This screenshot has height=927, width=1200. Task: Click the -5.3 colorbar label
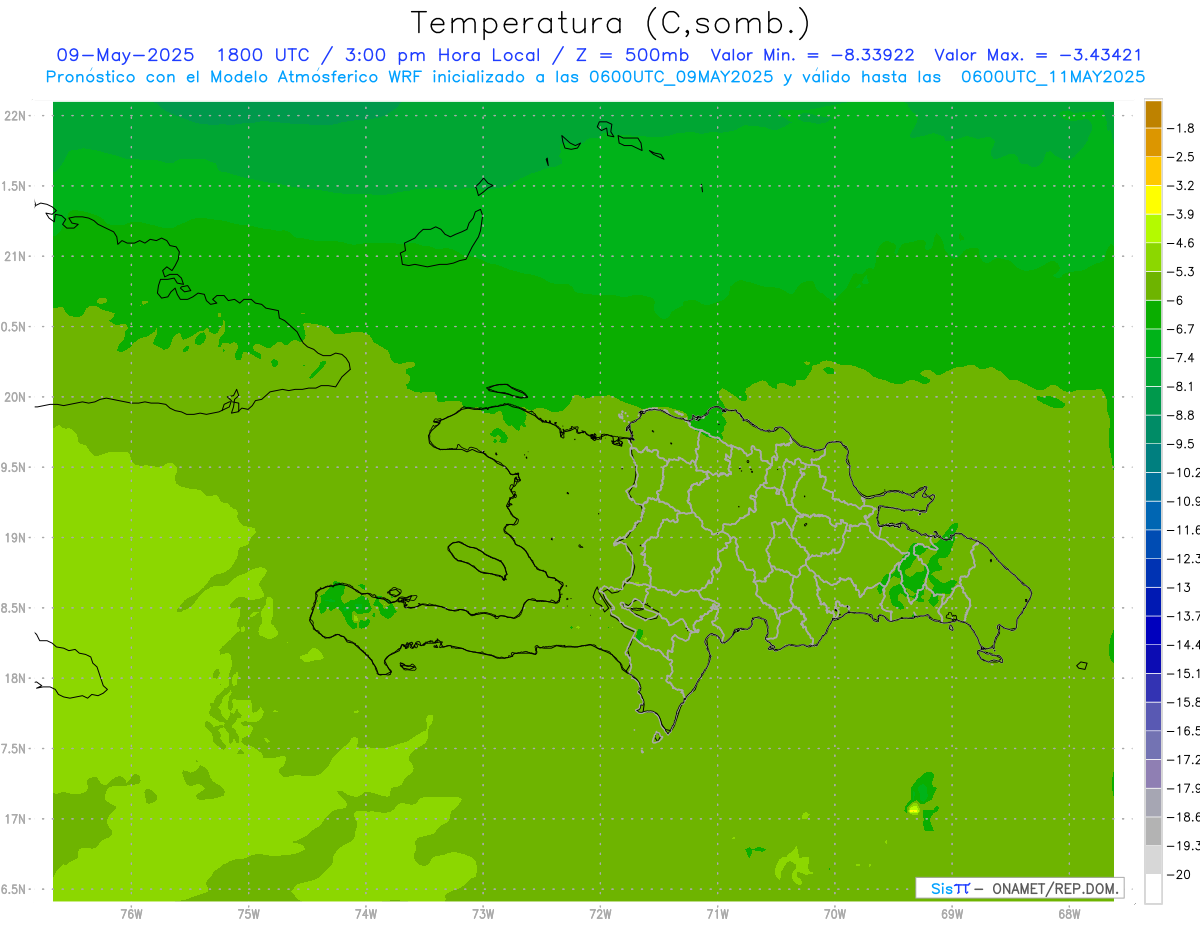point(1180,271)
